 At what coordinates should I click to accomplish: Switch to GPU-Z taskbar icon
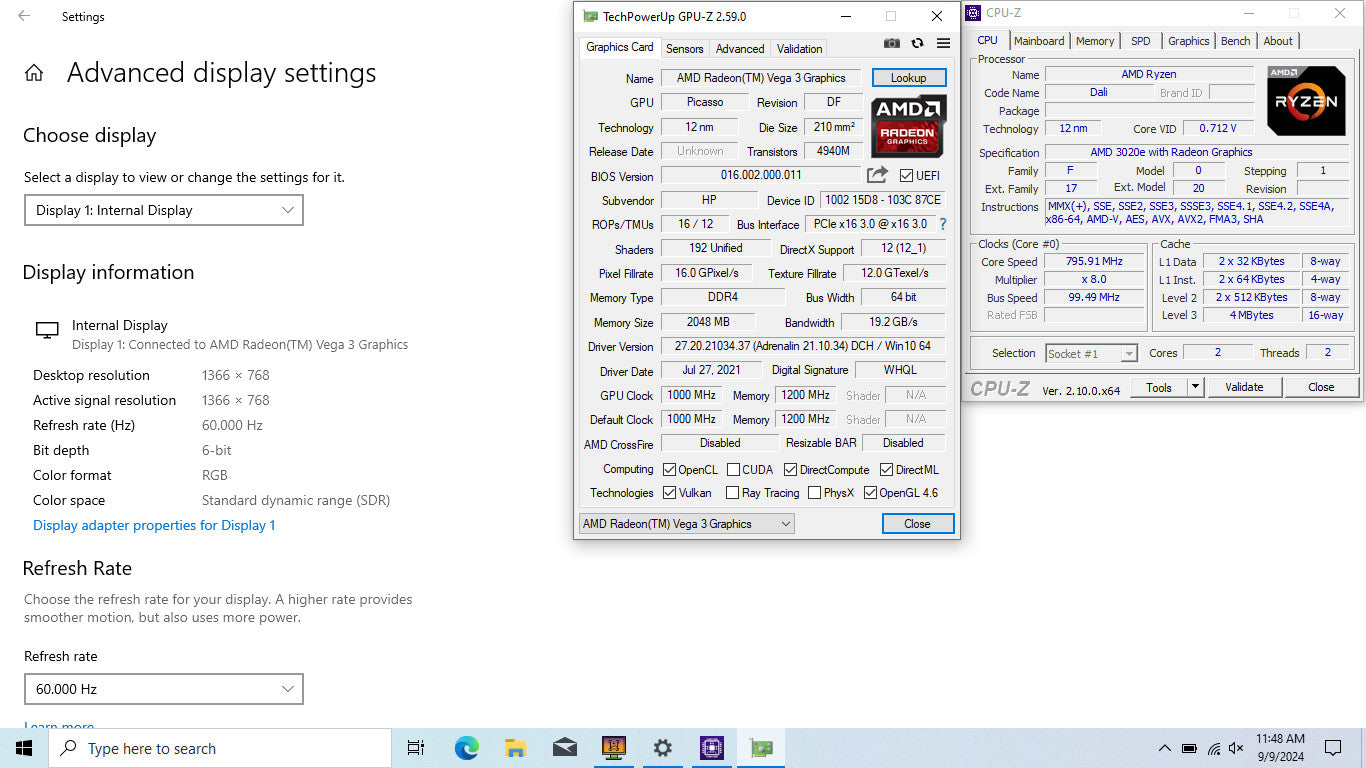(x=761, y=748)
